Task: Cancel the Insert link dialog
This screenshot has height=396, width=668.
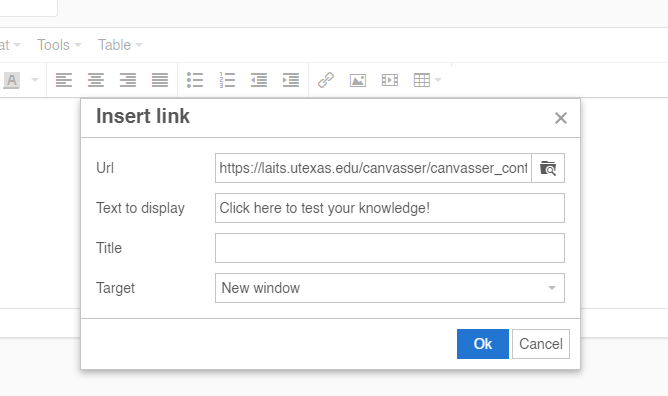Action: point(541,344)
